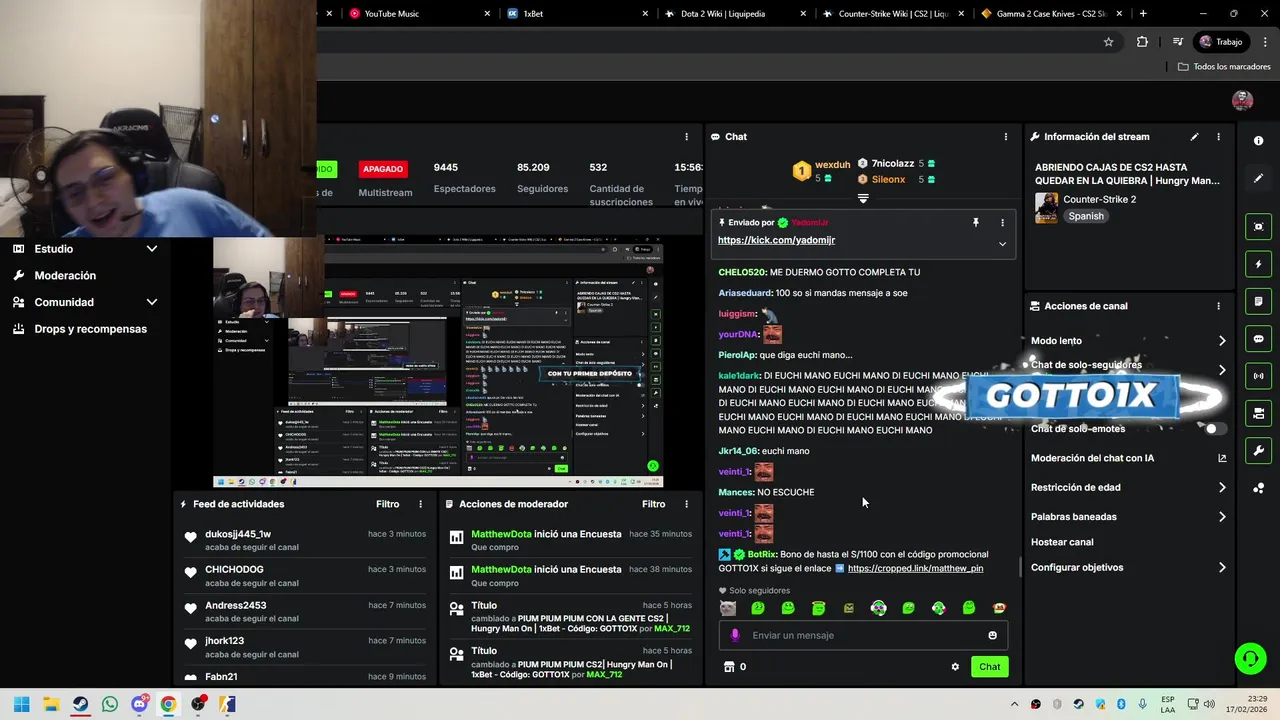Click CHICHODOG in activity feed
The width and height of the screenshot is (1280, 720).
point(234,570)
